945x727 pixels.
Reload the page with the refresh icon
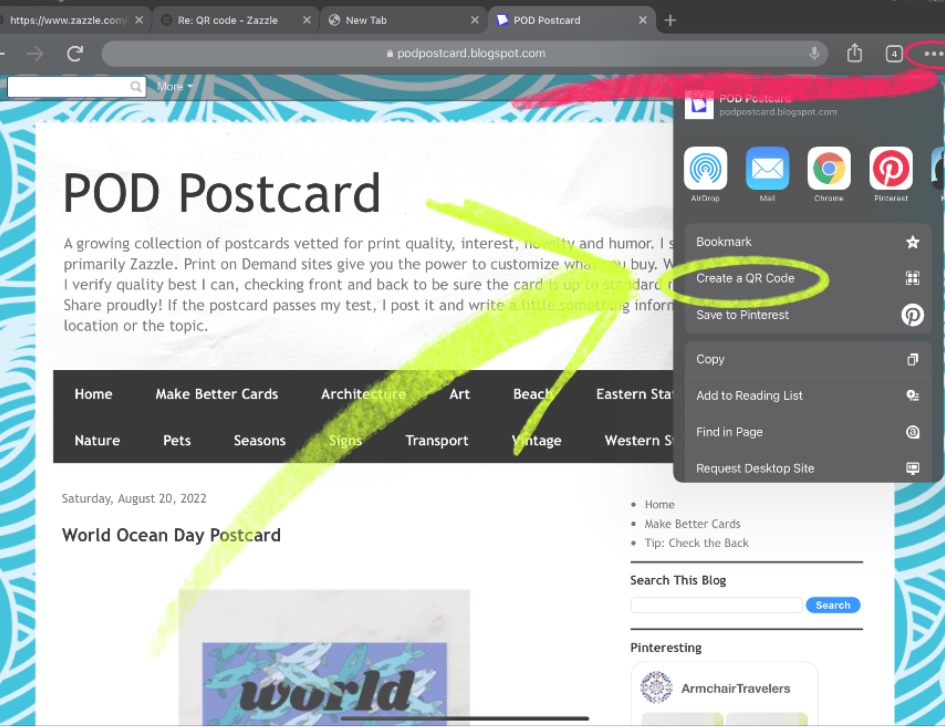(x=75, y=54)
